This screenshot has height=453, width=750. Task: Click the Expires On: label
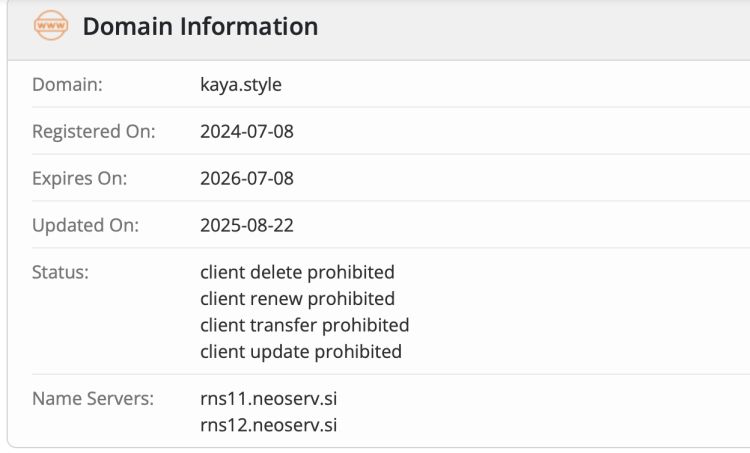click(80, 179)
